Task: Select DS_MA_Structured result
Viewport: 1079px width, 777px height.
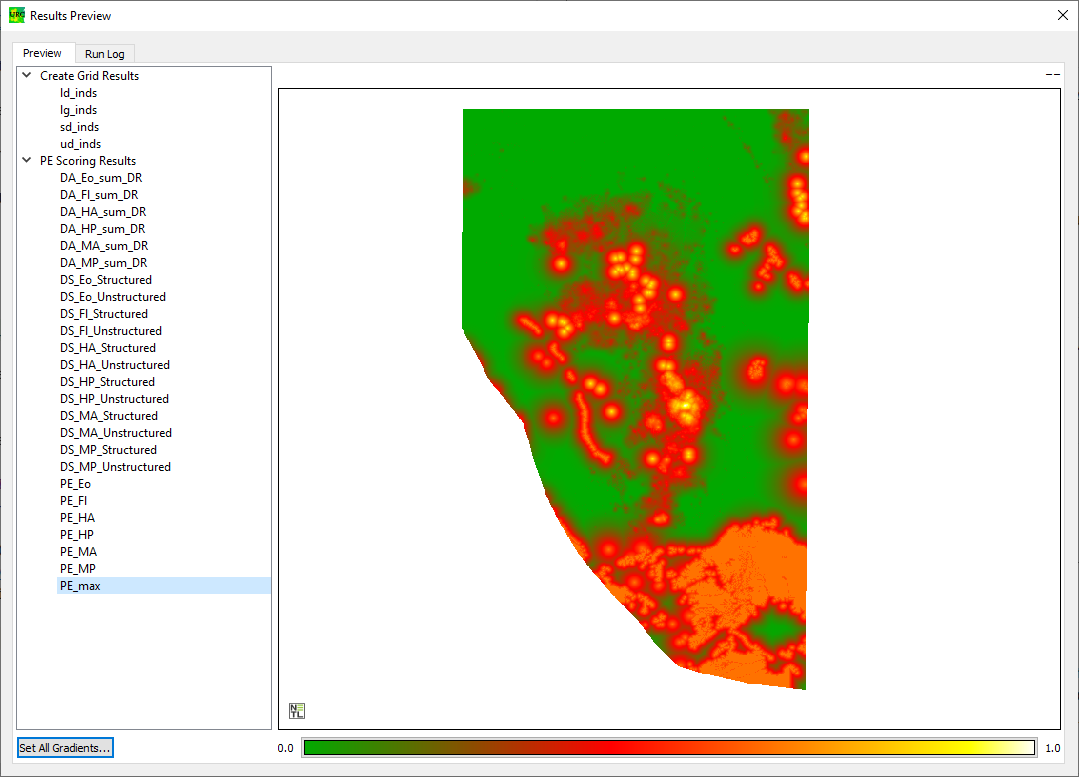Action: point(109,416)
